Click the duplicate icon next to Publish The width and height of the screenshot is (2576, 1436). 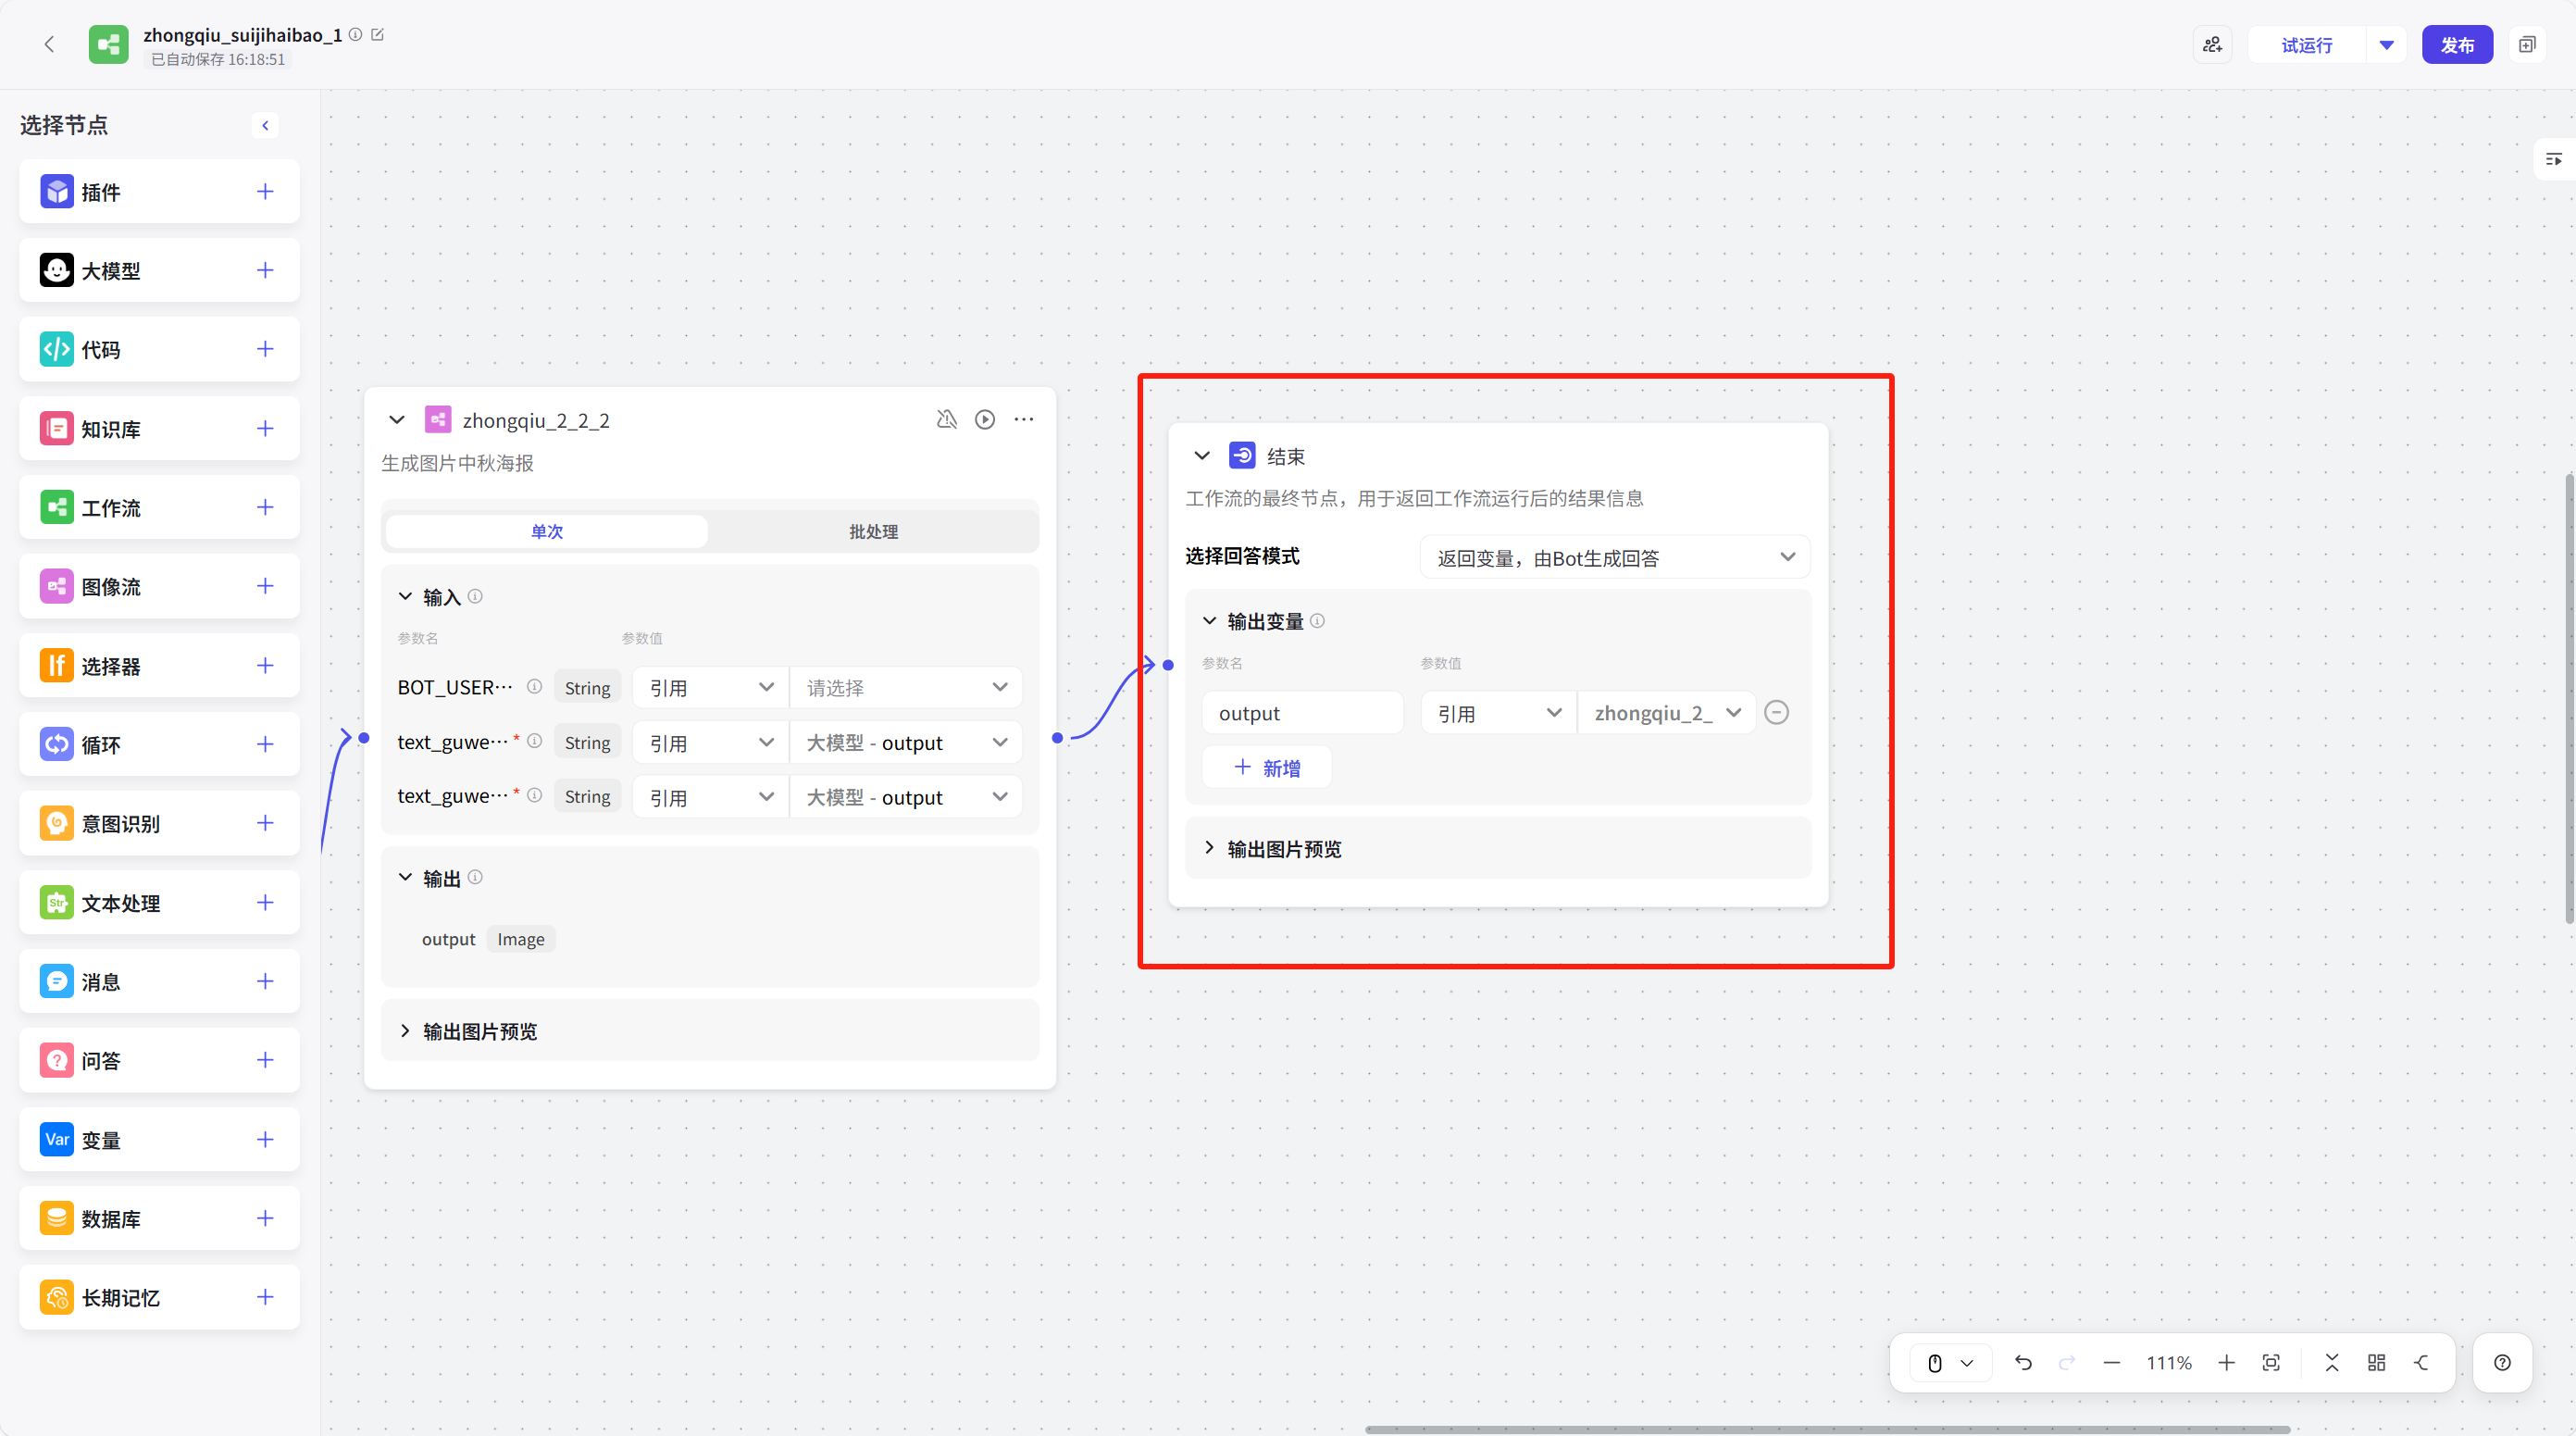2527,45
